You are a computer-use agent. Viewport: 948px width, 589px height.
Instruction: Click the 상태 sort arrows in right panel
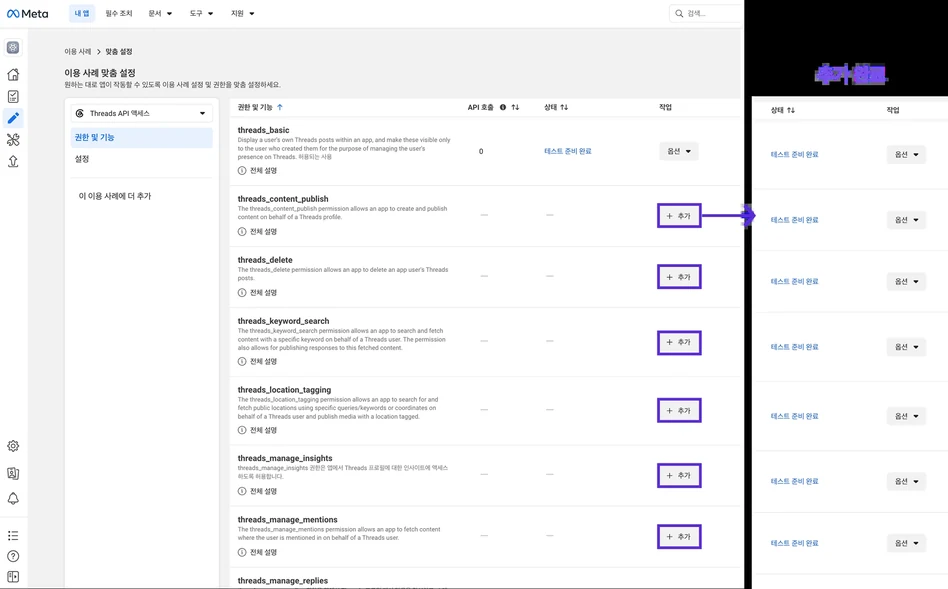coord(791,110)
